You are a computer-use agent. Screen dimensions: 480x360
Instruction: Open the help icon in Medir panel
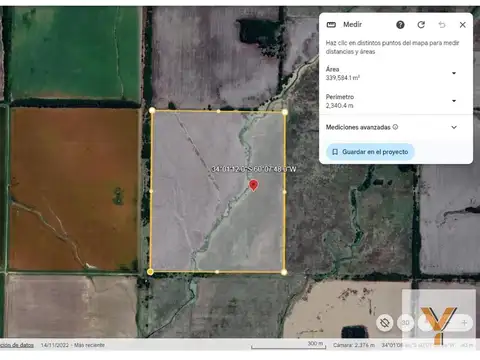[400, 25]
